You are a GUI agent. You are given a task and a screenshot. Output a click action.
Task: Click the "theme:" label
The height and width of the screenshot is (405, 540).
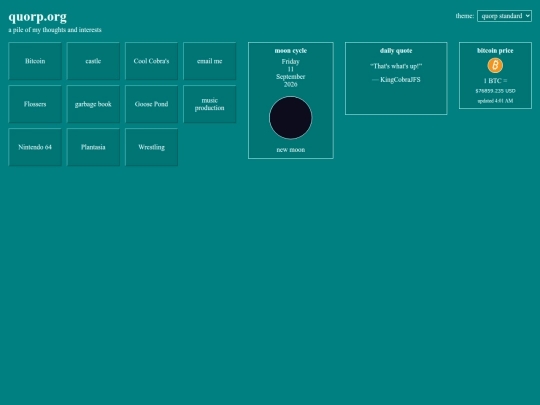(465, 16)
